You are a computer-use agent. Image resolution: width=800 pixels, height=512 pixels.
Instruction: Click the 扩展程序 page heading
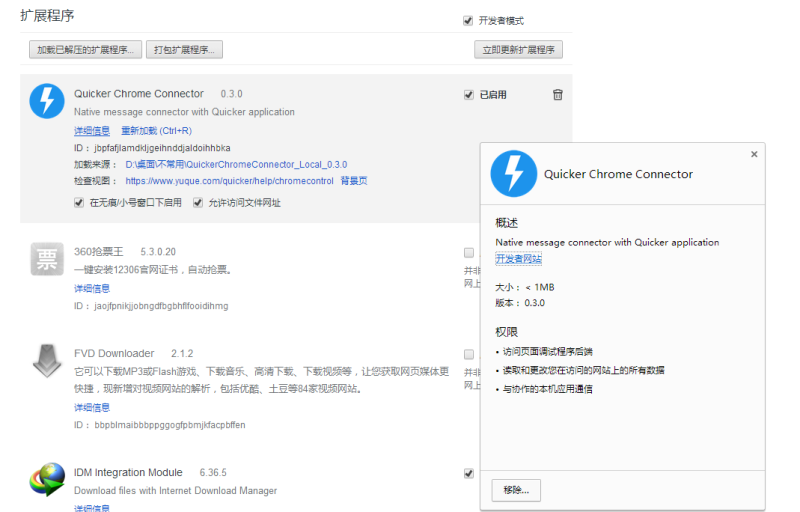point(47,16)
